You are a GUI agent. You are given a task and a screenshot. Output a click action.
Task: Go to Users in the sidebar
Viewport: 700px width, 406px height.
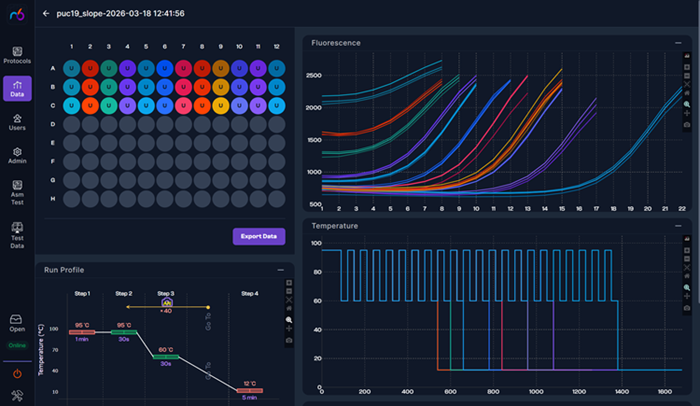point(17,122)
